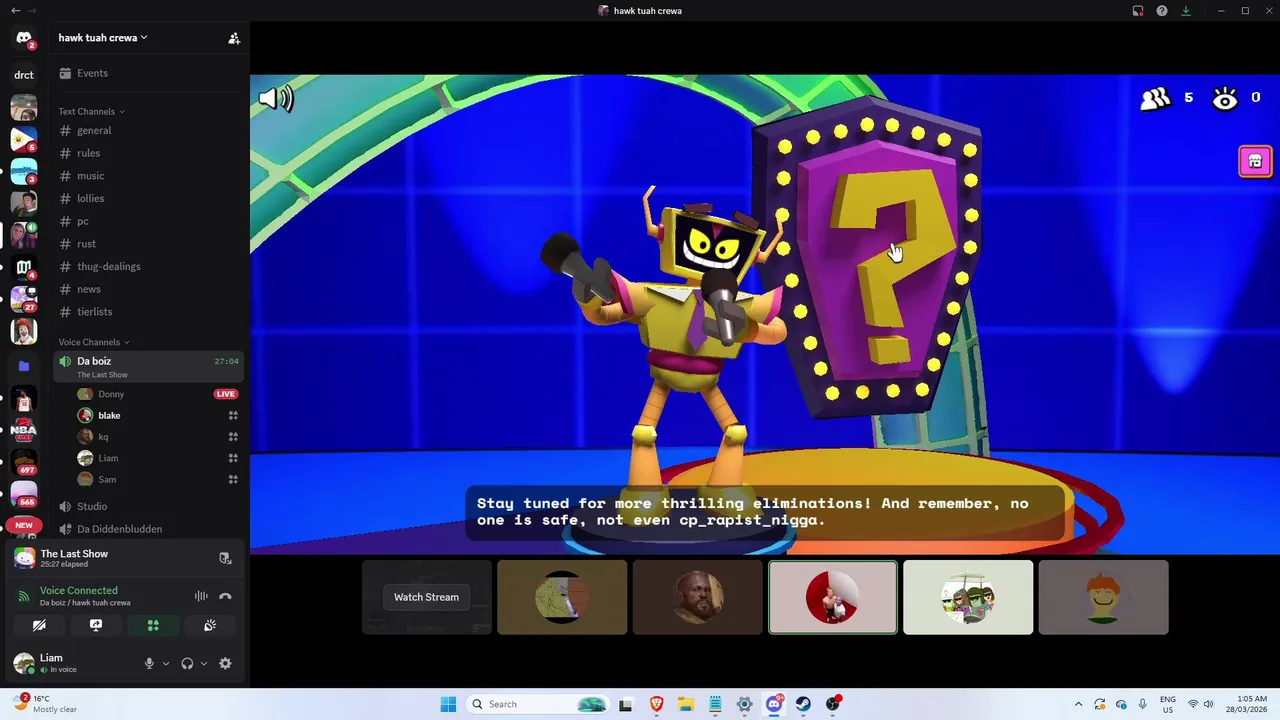This screenshot has width=1280, height=720.
Task: Open headphone output options arrow
Action: coord(204,663)
